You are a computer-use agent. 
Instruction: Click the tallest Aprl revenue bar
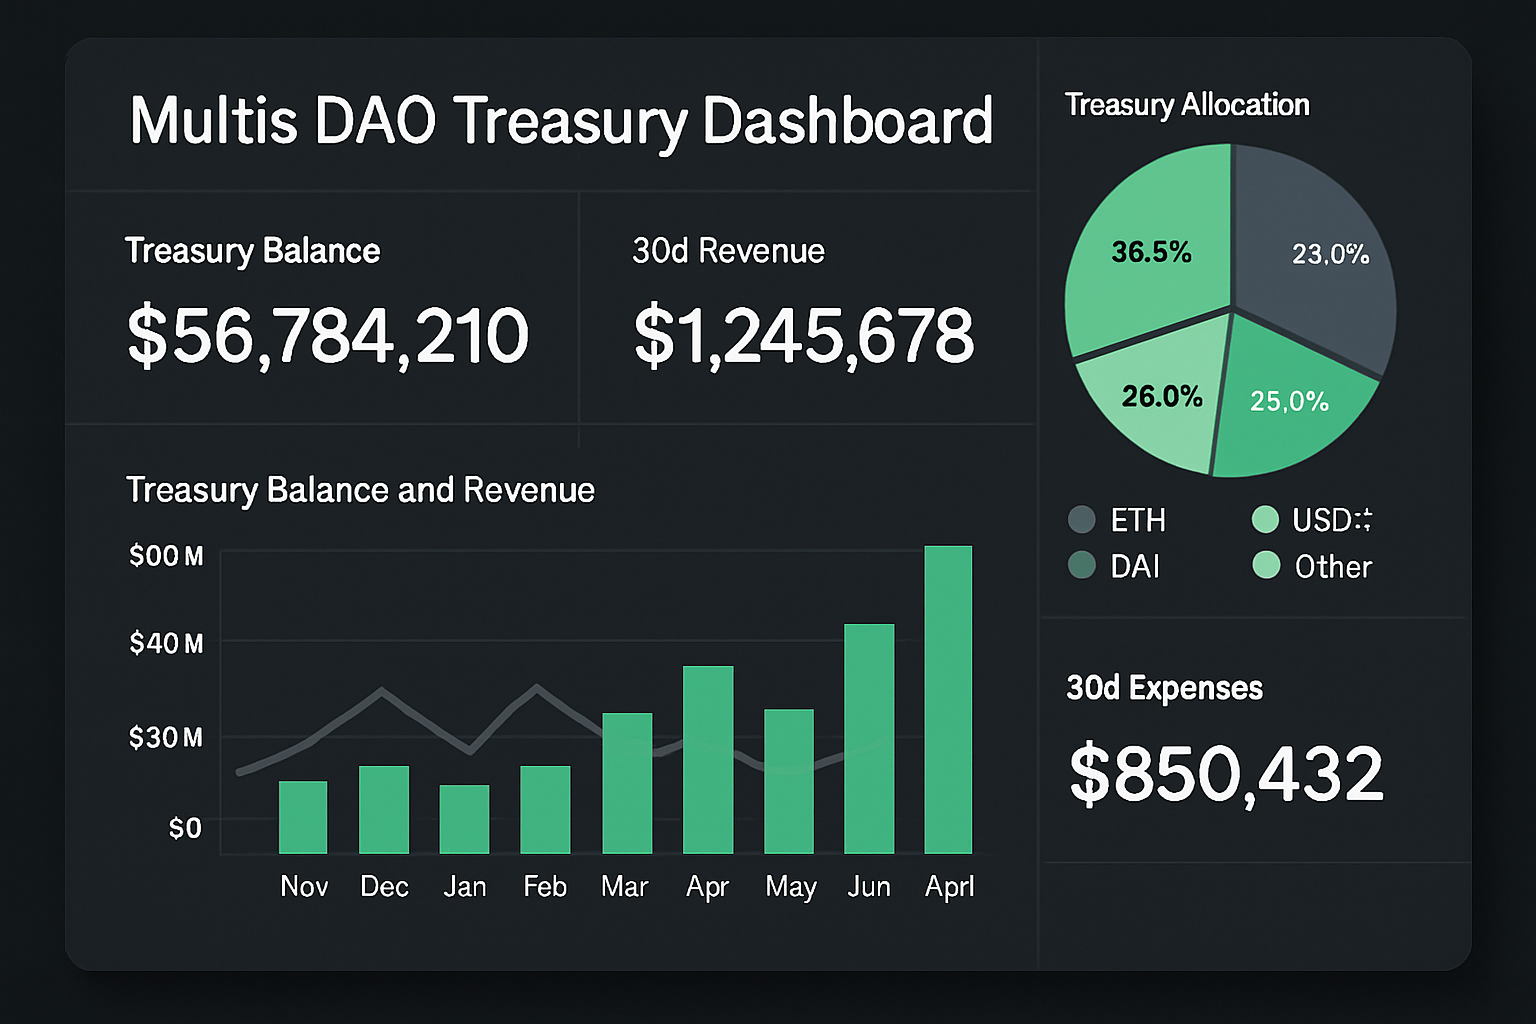click(947, 700)
